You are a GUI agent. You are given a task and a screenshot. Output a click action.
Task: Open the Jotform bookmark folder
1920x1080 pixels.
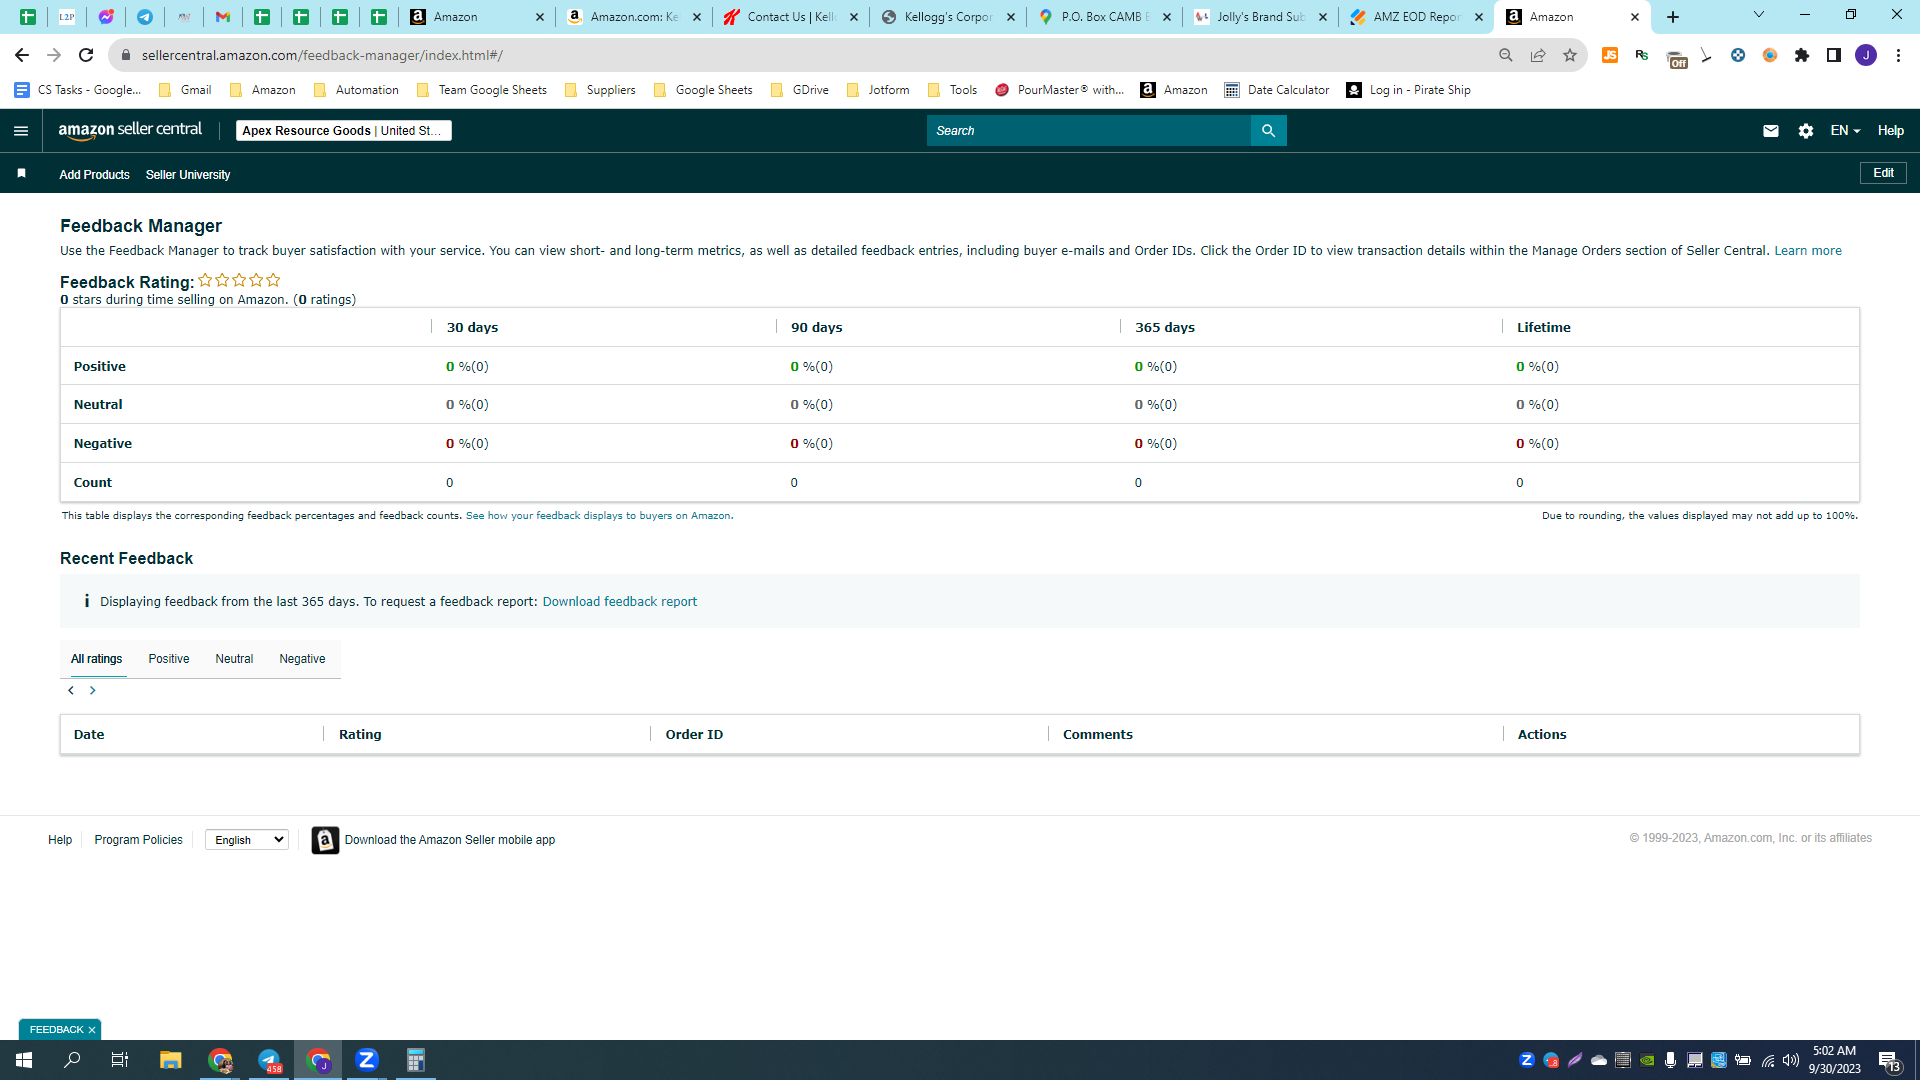(x=878, y=90)
